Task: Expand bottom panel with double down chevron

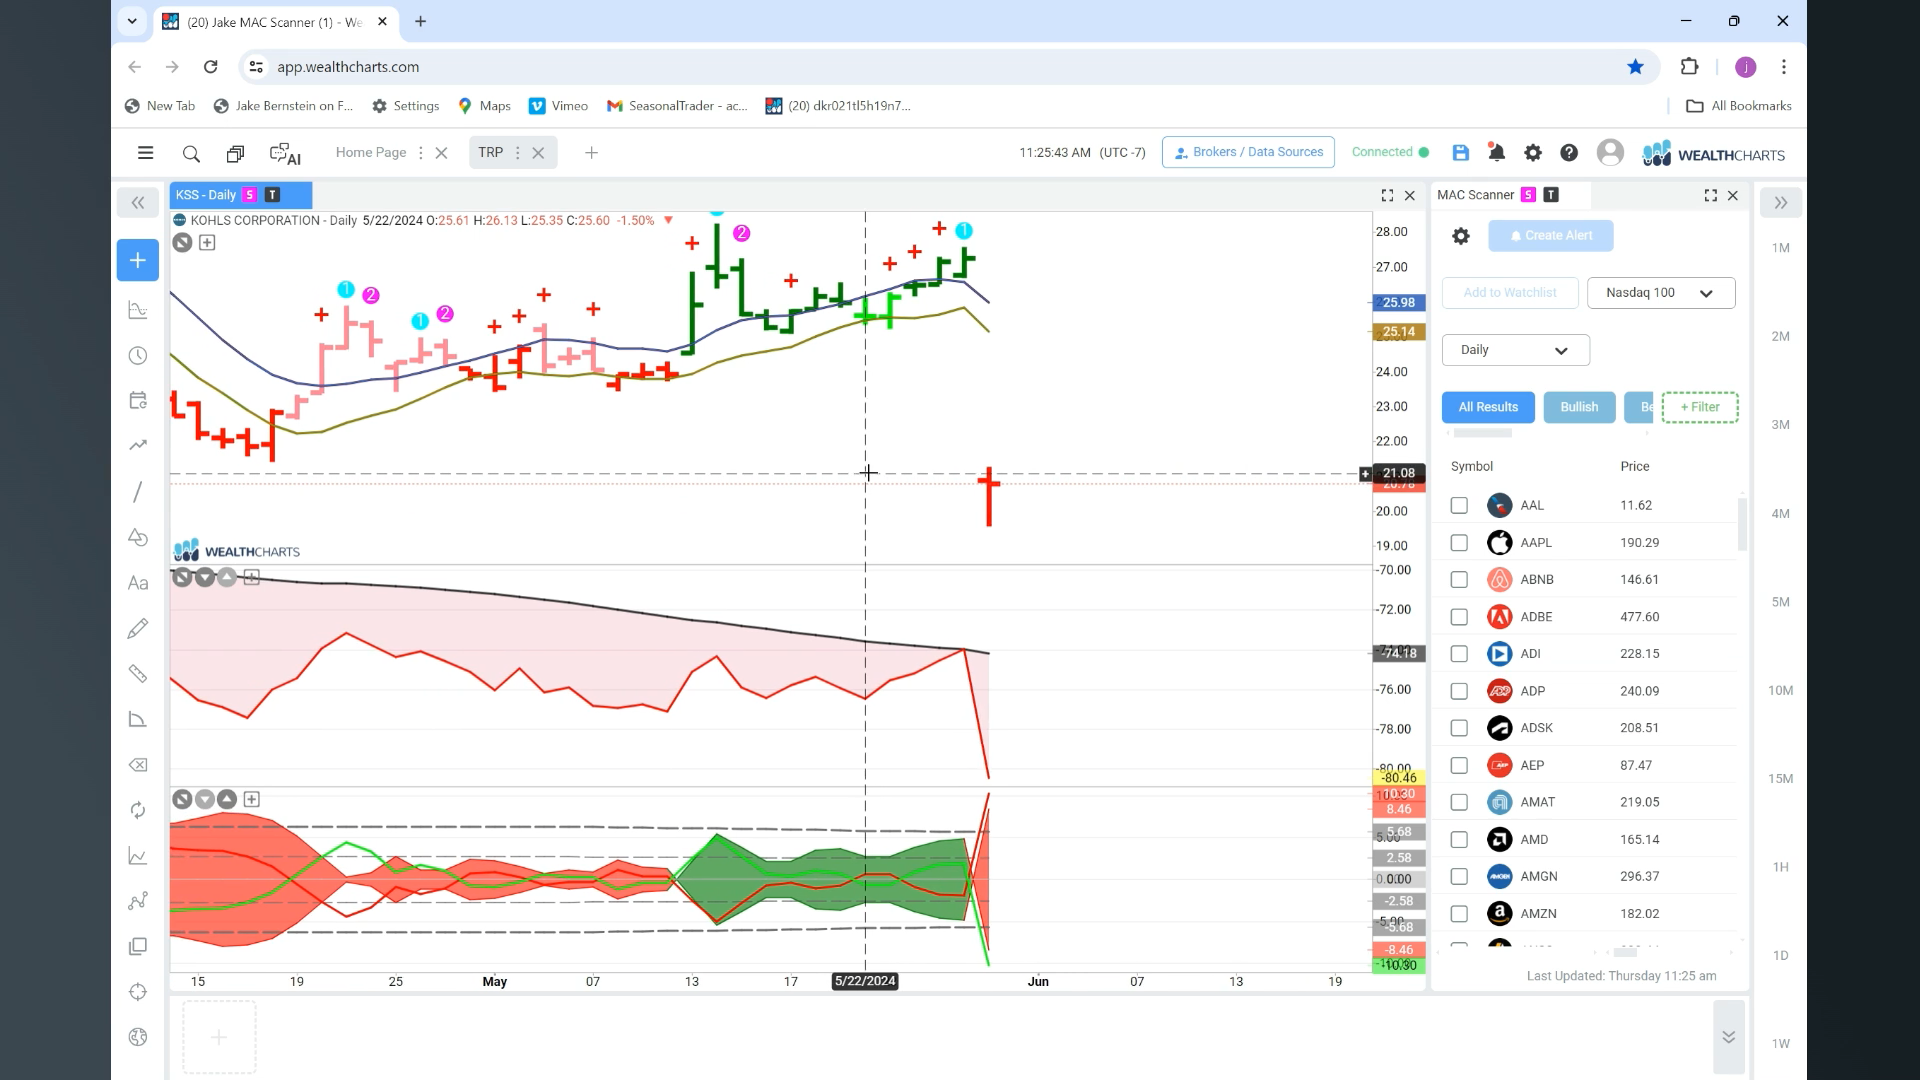Action: (x=1728, y=1037)
